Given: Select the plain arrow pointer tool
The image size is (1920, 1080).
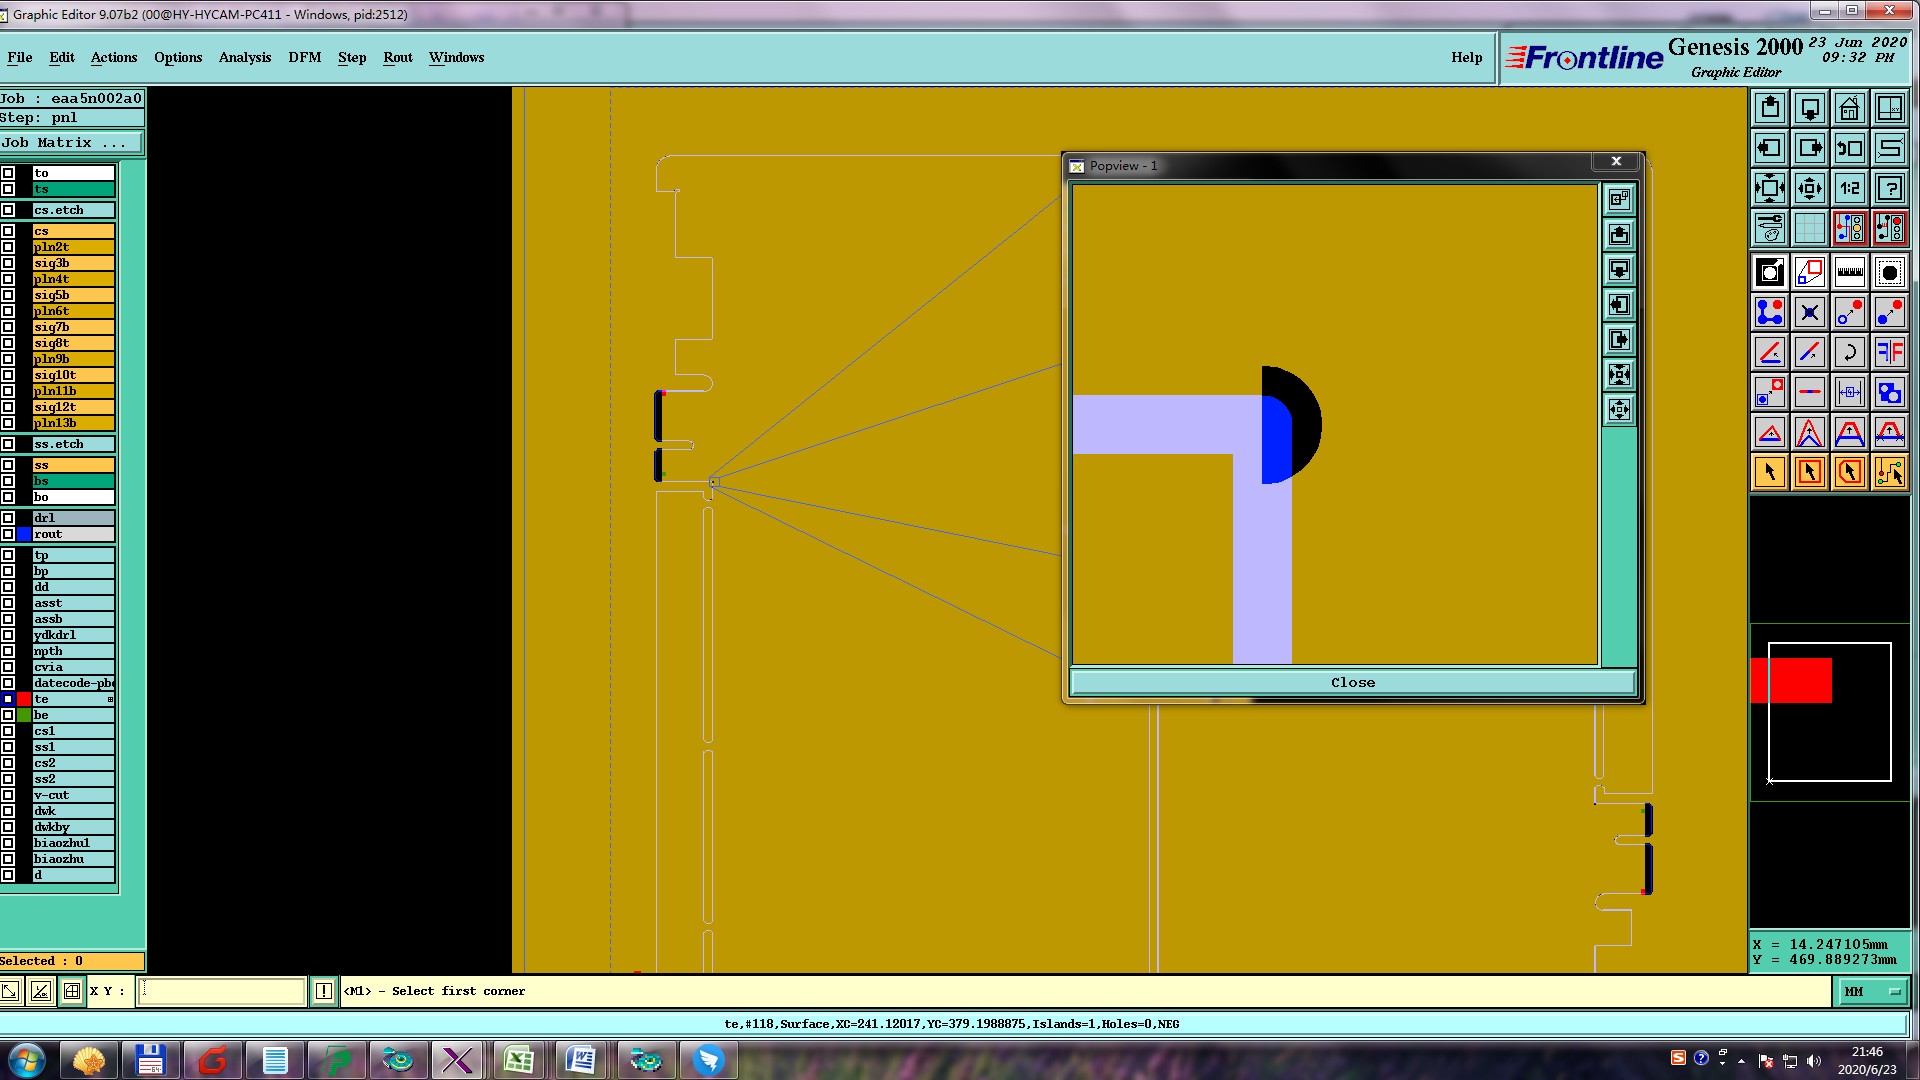Looking at the screenshot, I should tap(1770, 472).
